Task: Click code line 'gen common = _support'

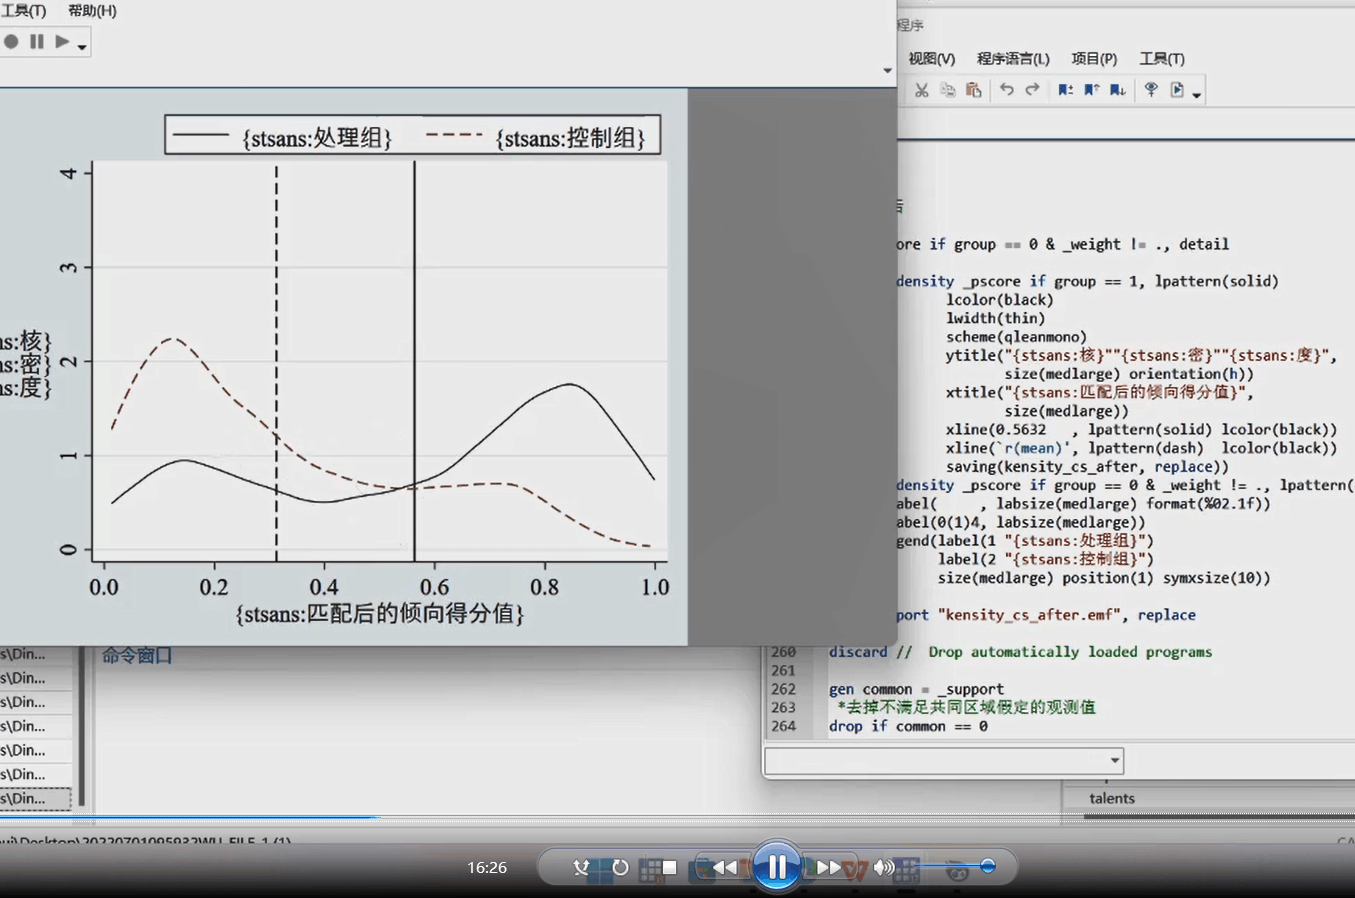Action: (x=916, y=689)
